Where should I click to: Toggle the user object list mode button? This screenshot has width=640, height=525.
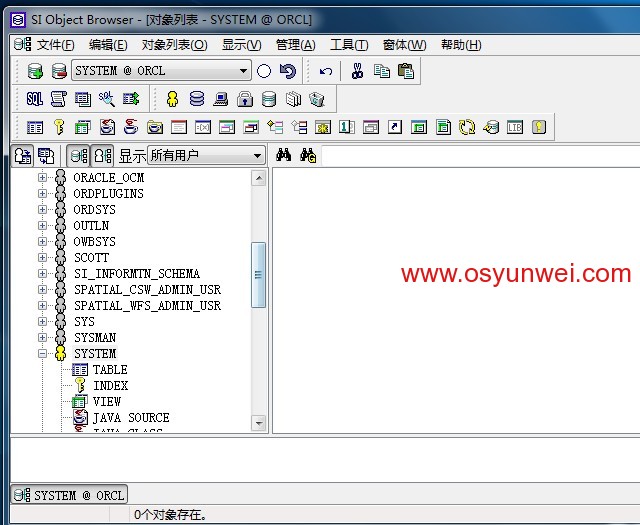[x=102, y=156]
